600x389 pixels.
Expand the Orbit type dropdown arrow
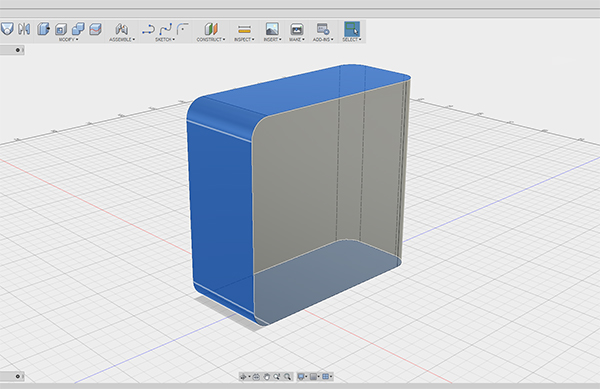(249, 377)
